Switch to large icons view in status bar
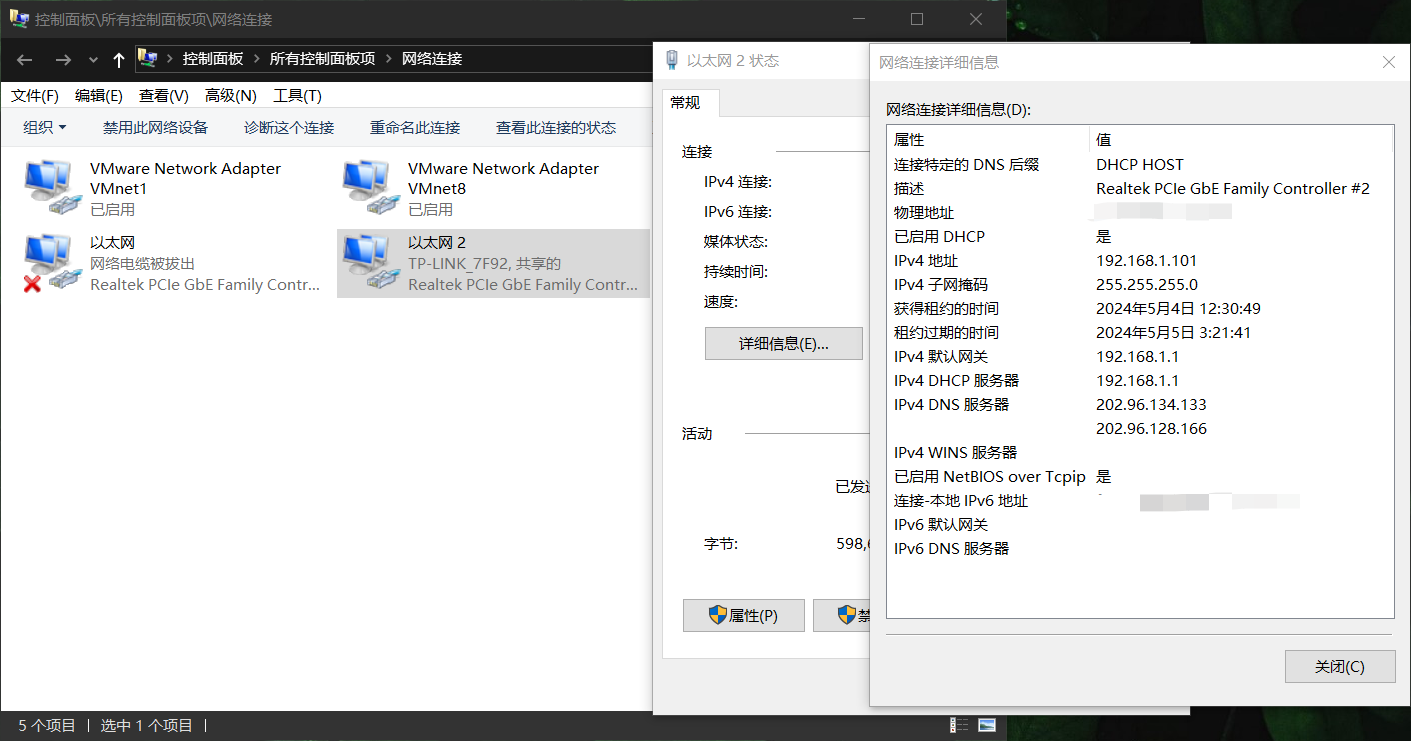 click(x=987, y=725)
